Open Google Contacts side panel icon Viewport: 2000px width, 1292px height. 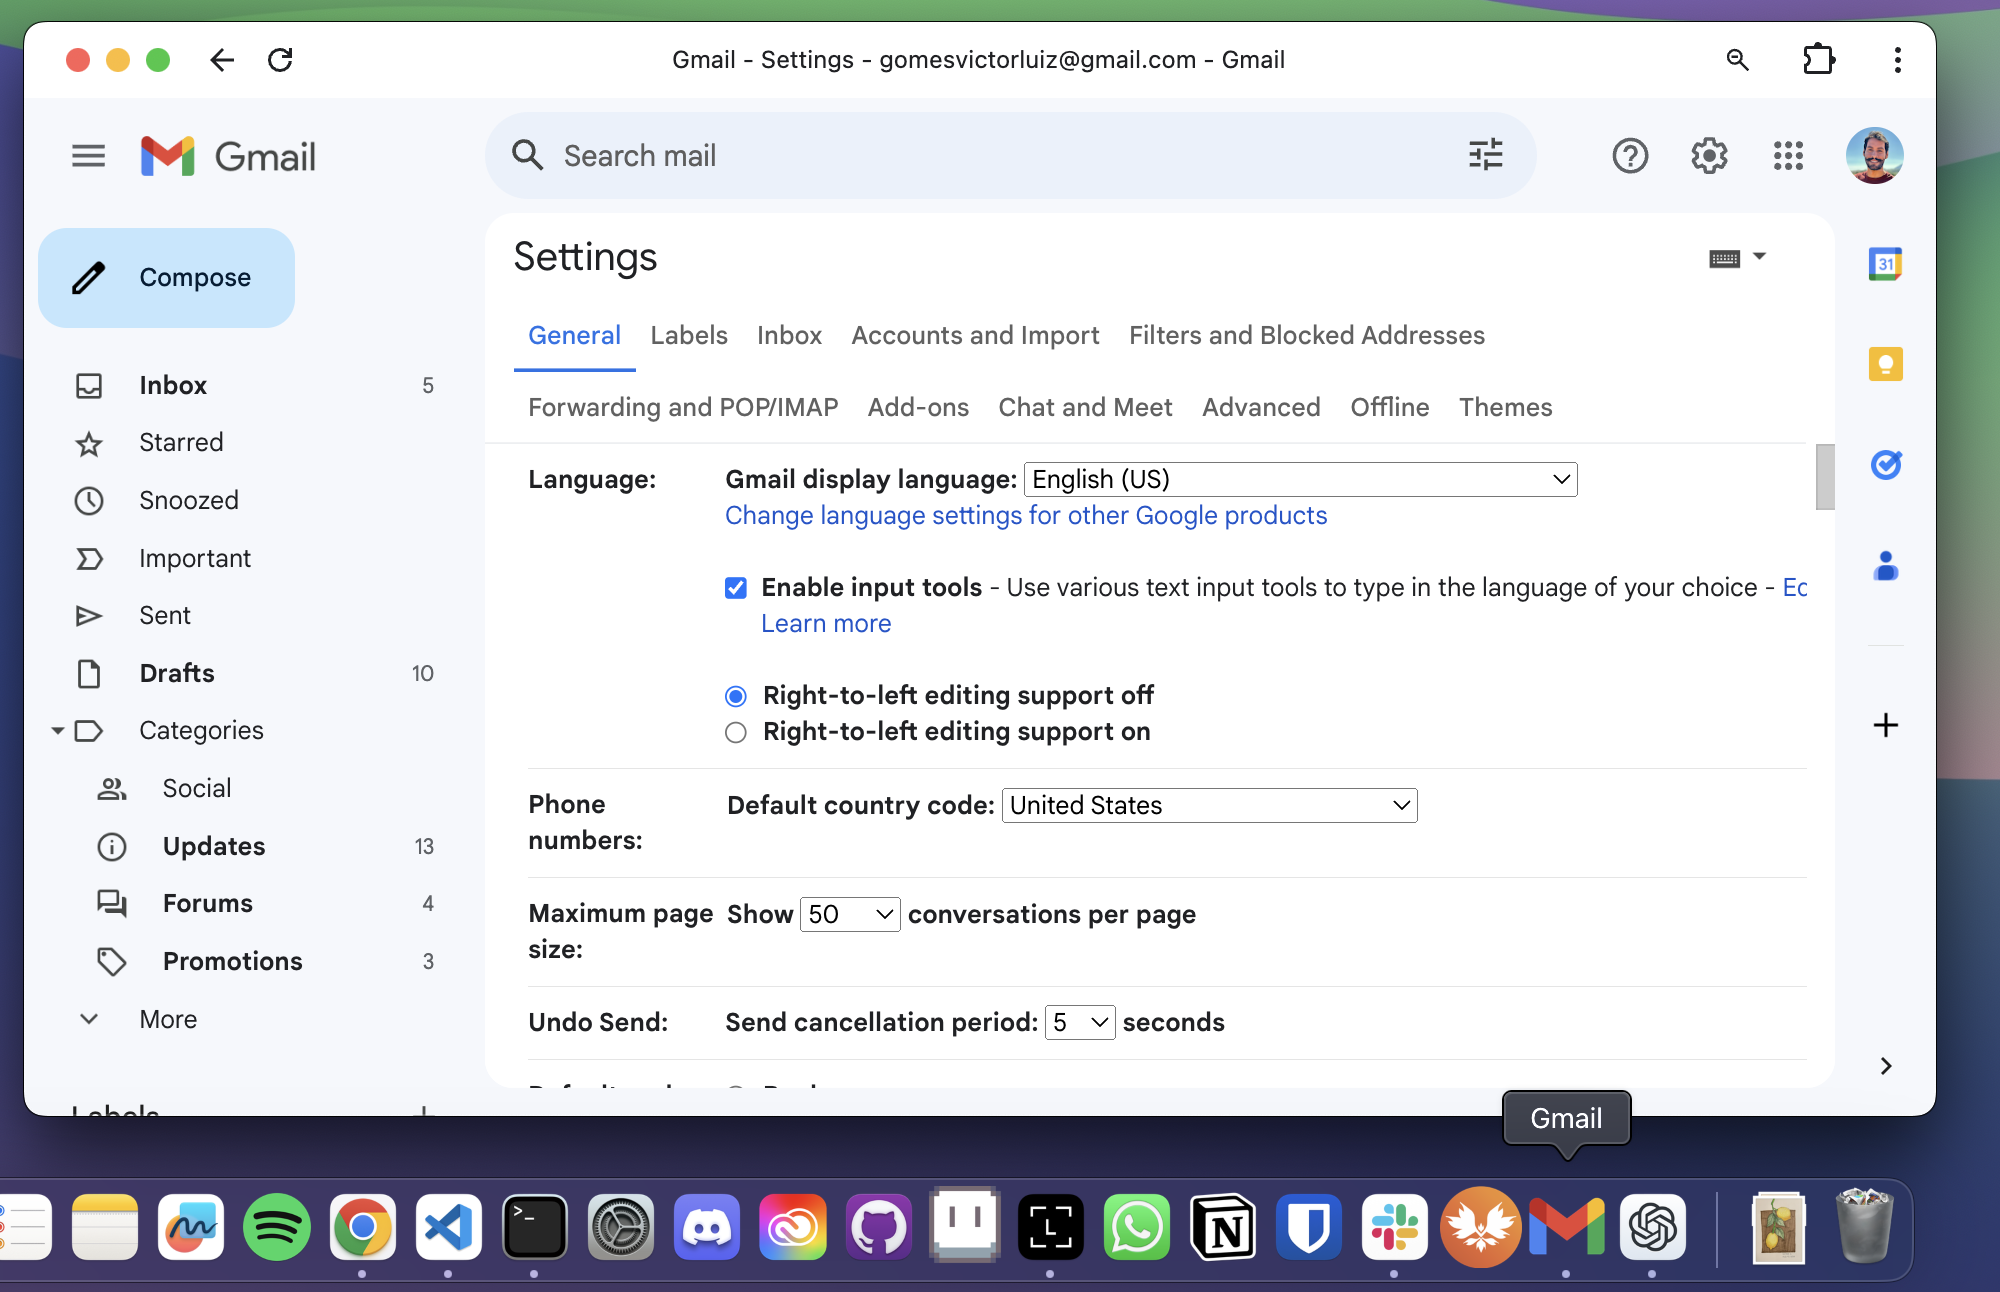(1885, 565)
